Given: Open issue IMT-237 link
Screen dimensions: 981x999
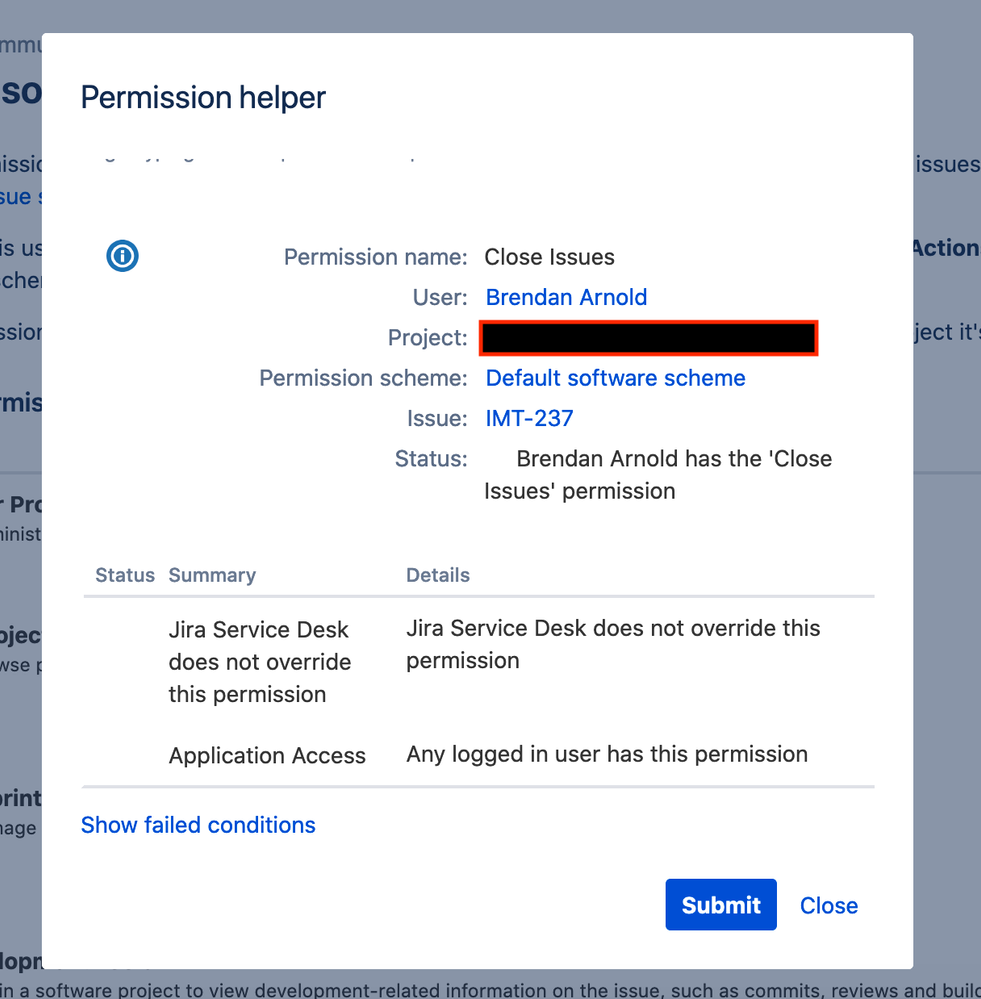Looking at the screenshot, I should 529,418.
